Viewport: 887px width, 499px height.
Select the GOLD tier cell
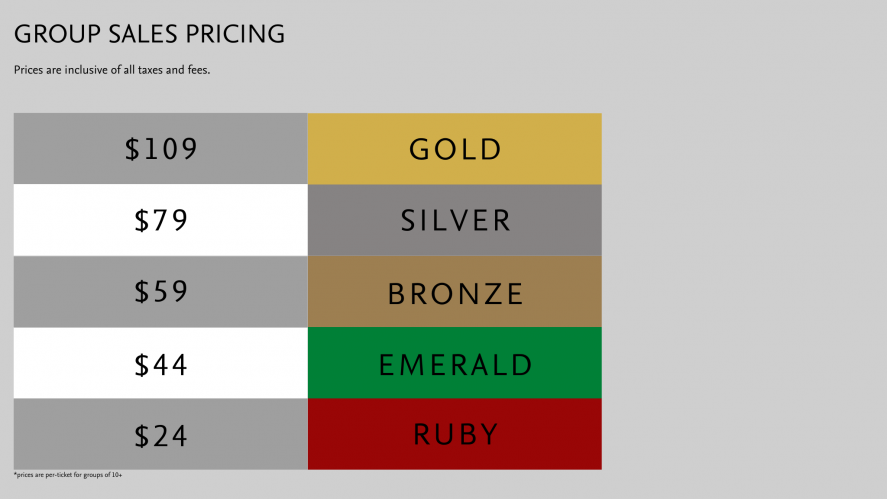[x=454, y=149]
